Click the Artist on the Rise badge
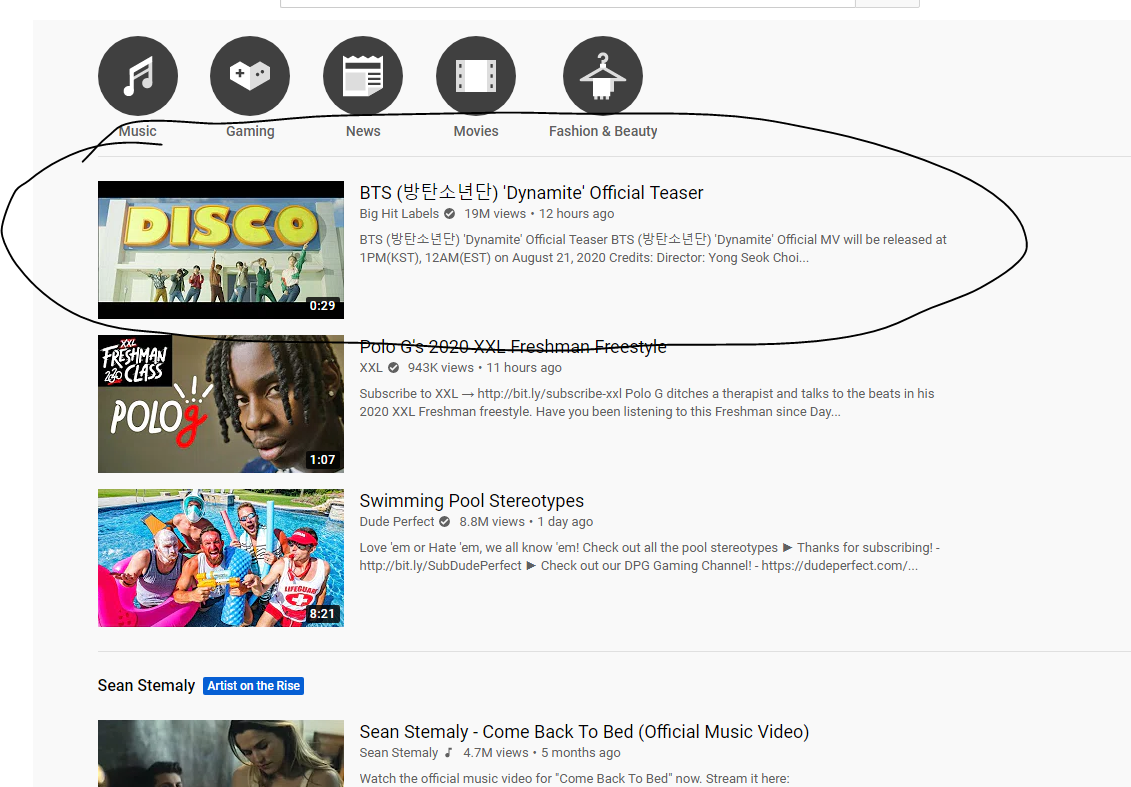This screenshot has height=787, width=1131. (253, 686)
